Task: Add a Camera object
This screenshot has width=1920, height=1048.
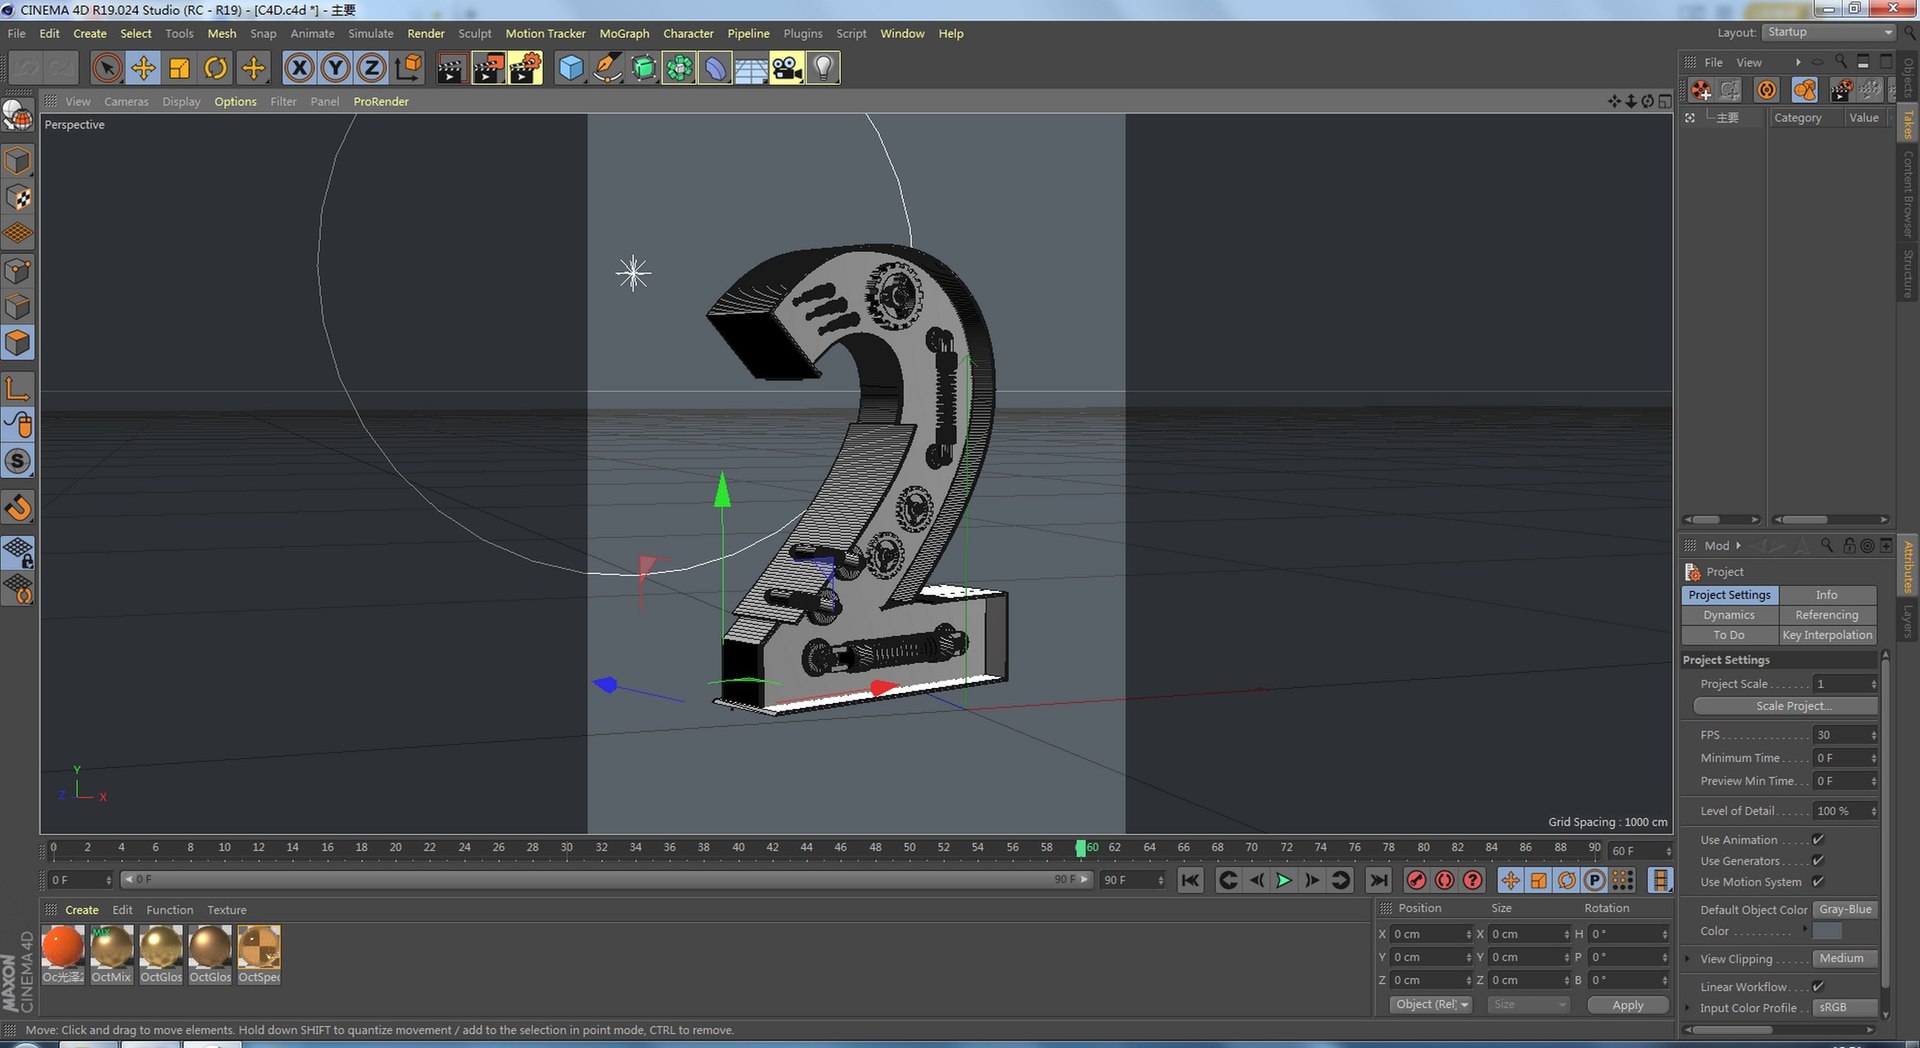Action: tap(787, 68)
